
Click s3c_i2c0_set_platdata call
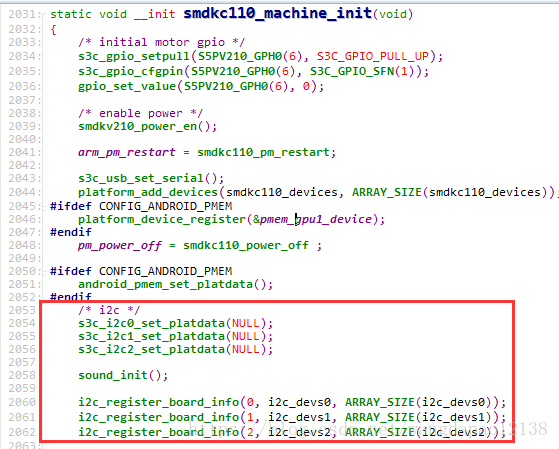152,323
